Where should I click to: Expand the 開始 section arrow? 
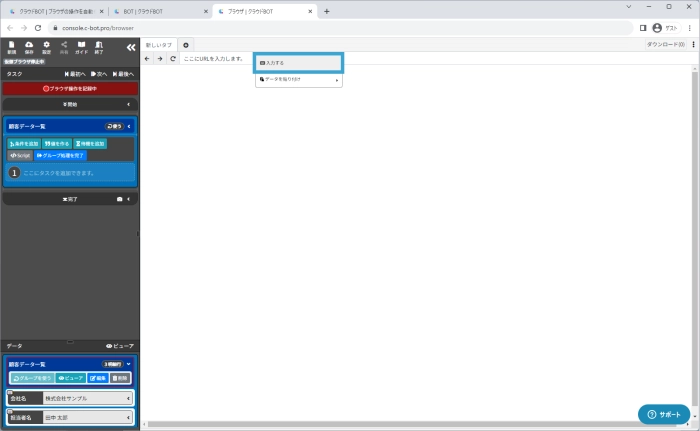[x=128, y=104]
